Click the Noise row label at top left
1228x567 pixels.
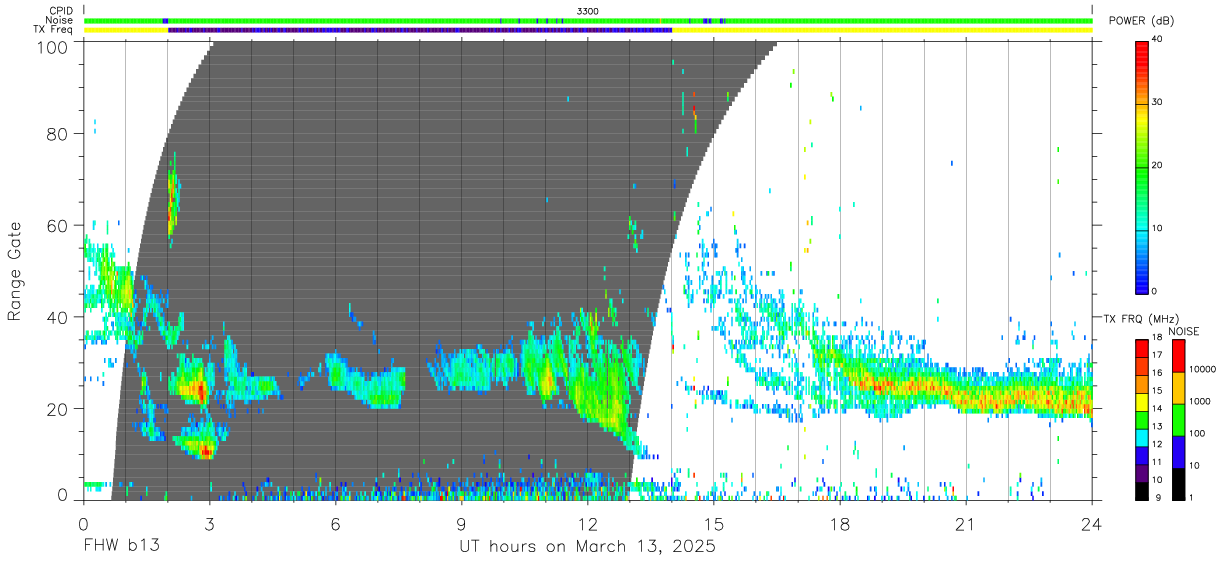pyautogui.click(x=60, y=20)
